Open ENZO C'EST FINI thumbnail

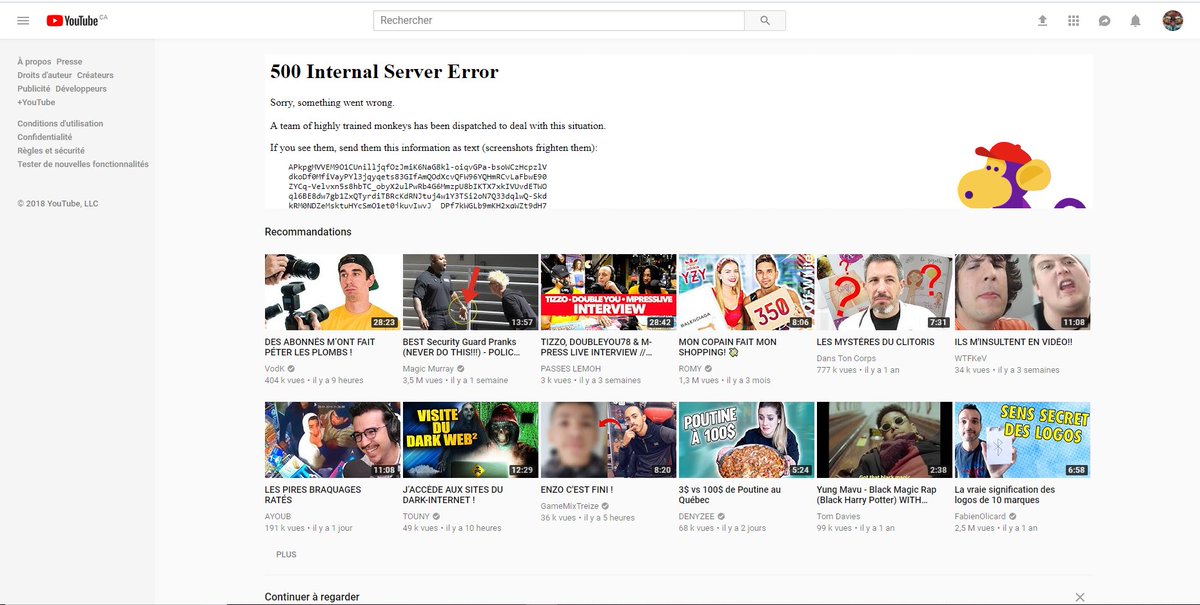click(x=609, y=440)
